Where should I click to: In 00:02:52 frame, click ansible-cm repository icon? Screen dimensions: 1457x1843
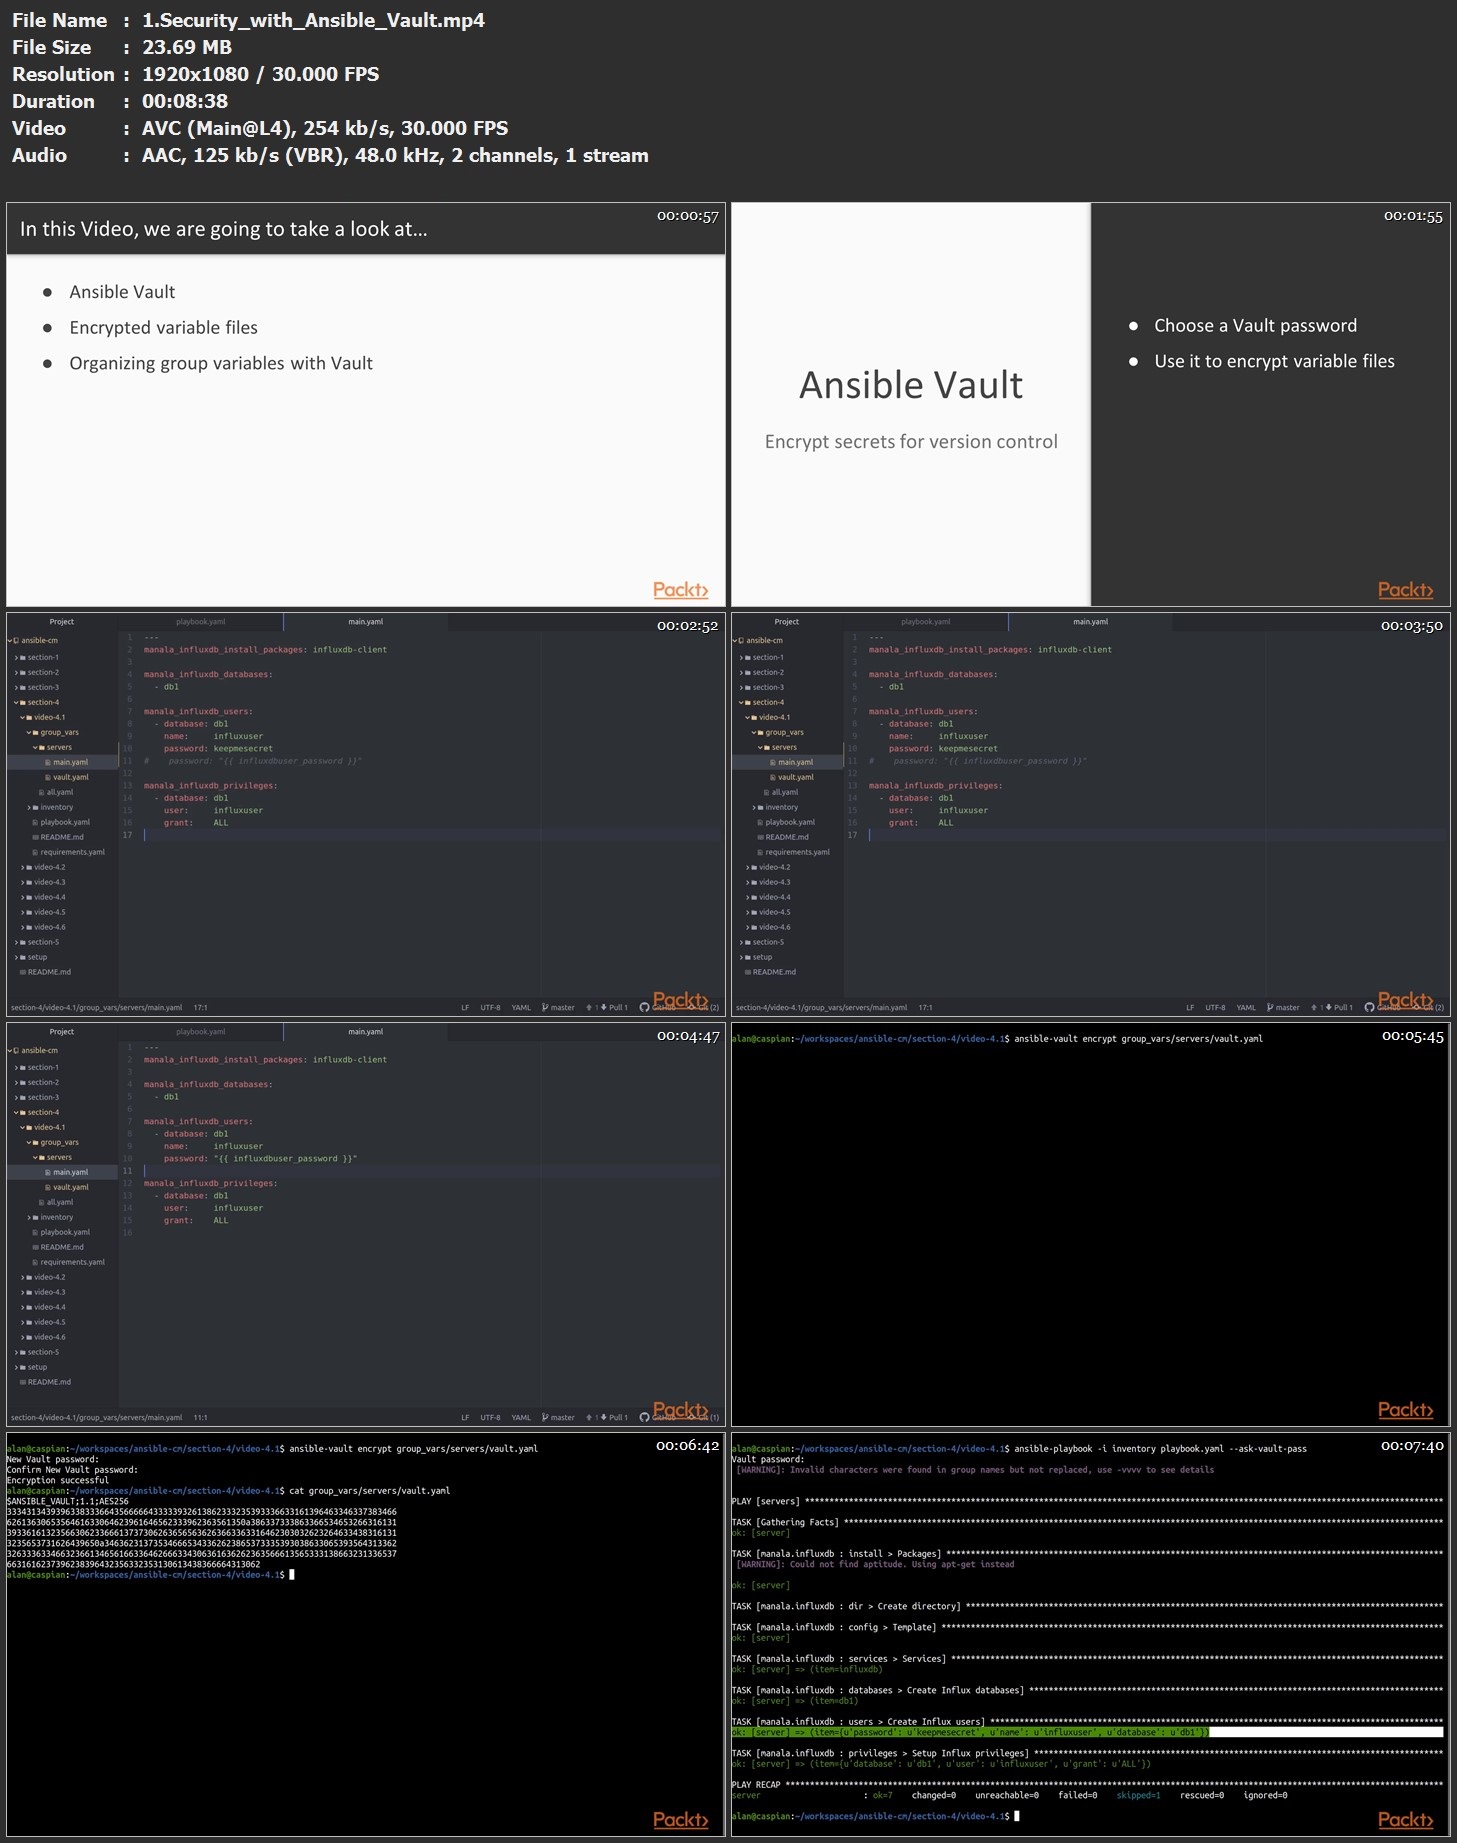pyautogui.click(x=16, y=641)
